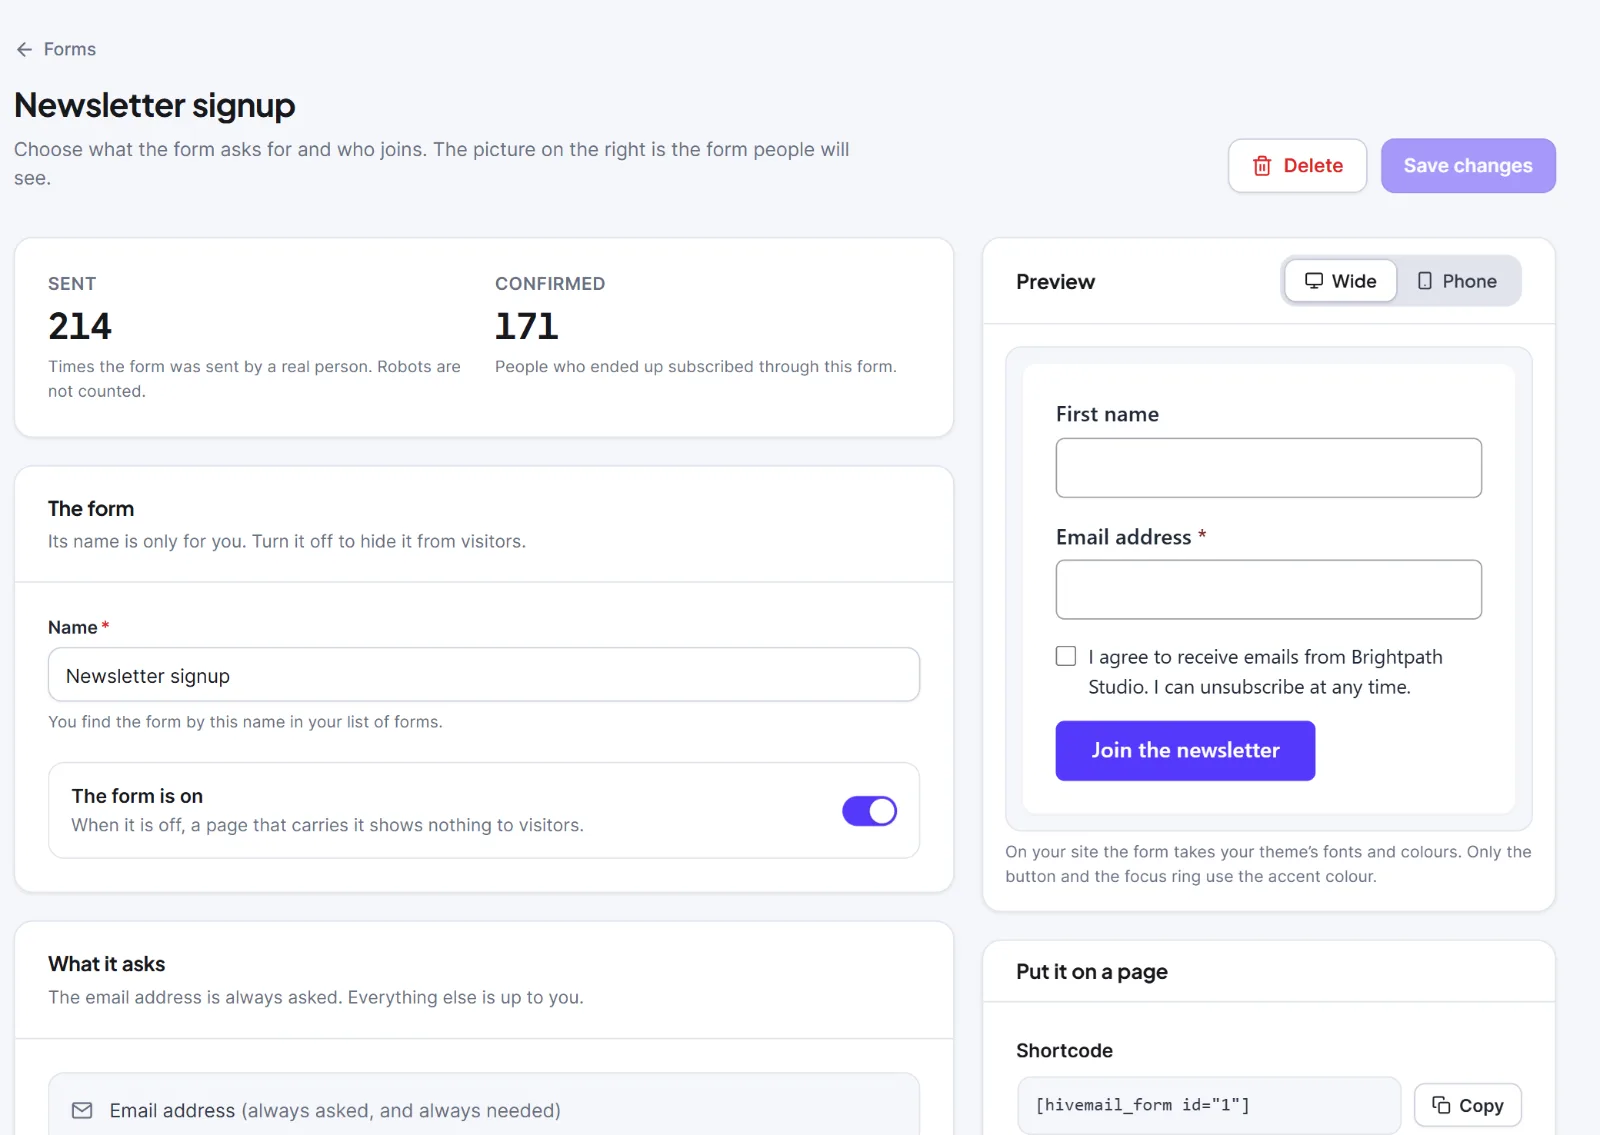The width and height of the screenshot is (1600, 1135).
Task: Turn off 'The form is on' switch
Action: 869,811
